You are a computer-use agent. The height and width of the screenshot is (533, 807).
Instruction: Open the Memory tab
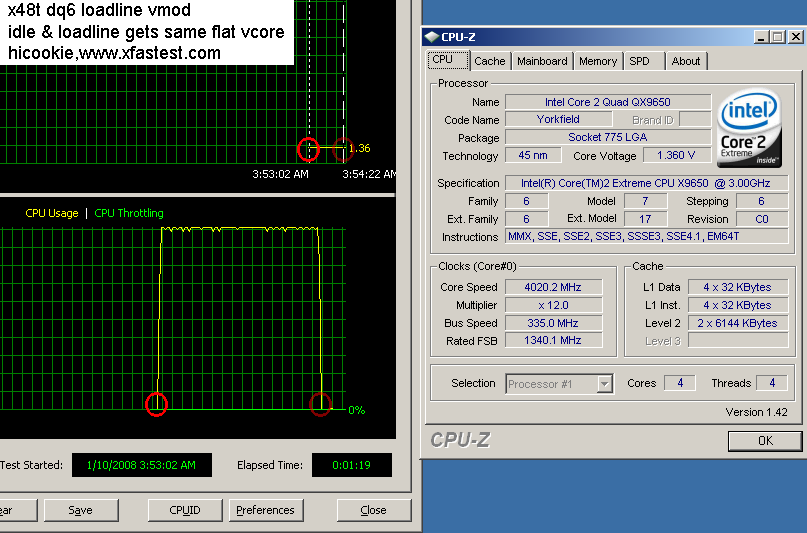click(x=598, y=61)
